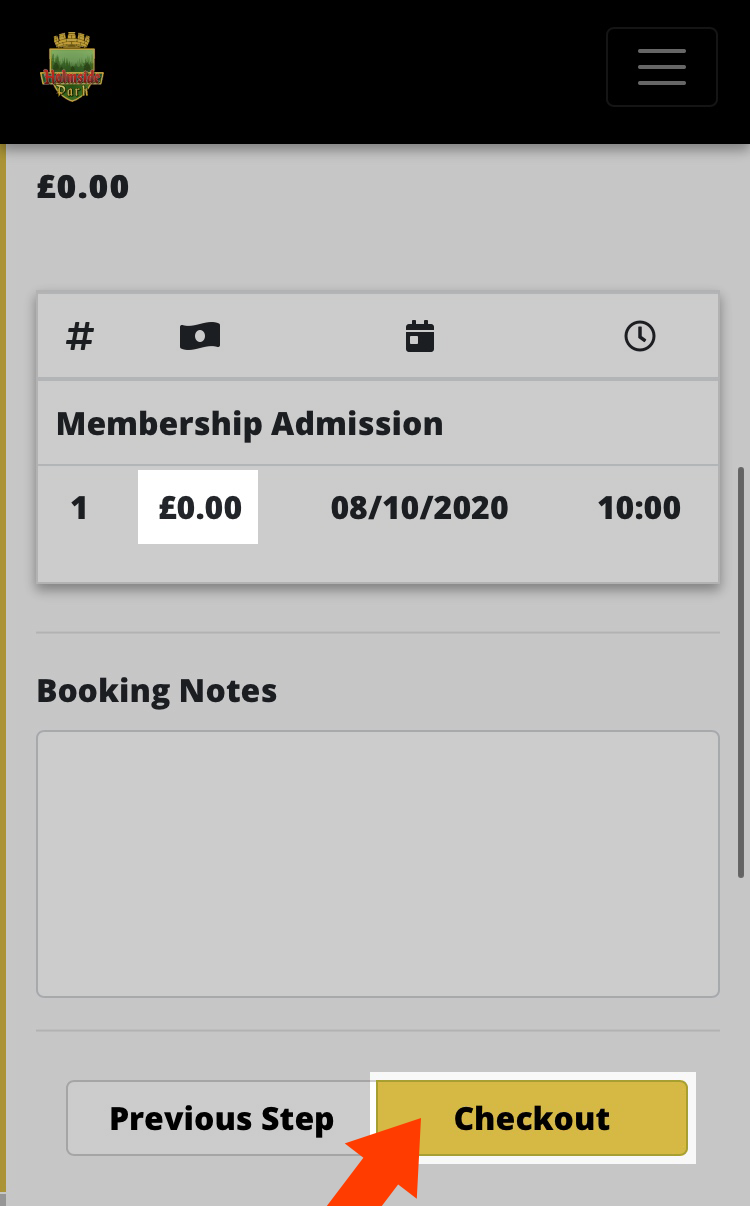Focus the Booking Notes text area
Viewport: 750px width, 1206px height.
pyautogui.click(x=378, y=864)
